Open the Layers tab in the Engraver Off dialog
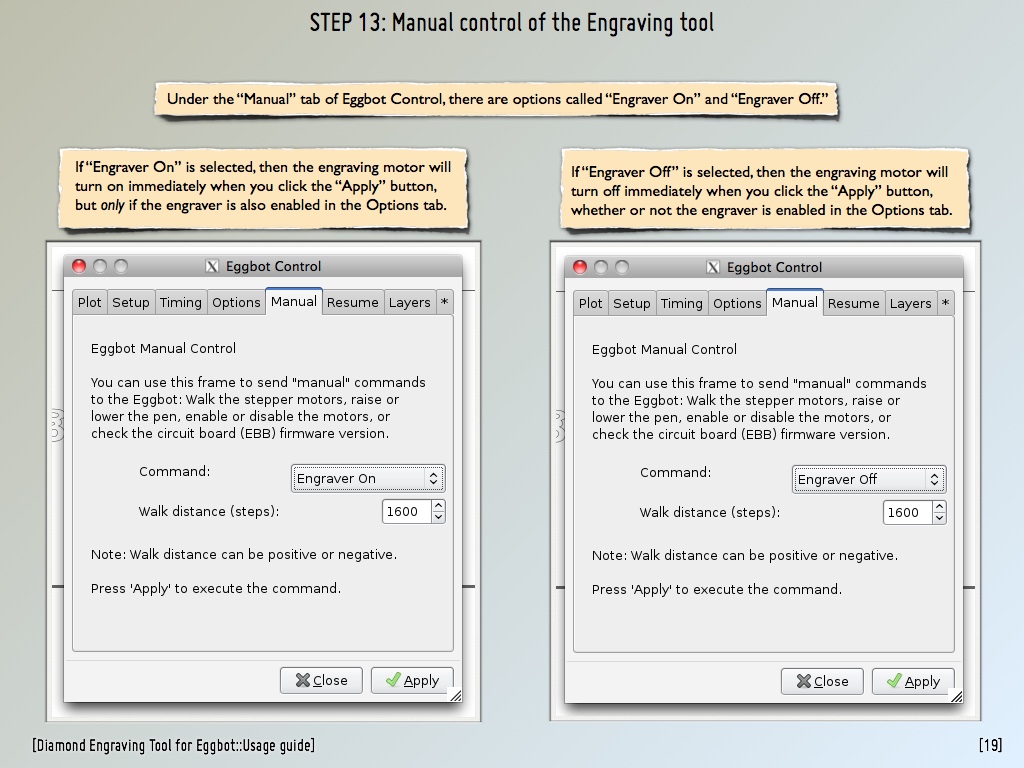Screen dimensions: 1024x768 (910, 303)
